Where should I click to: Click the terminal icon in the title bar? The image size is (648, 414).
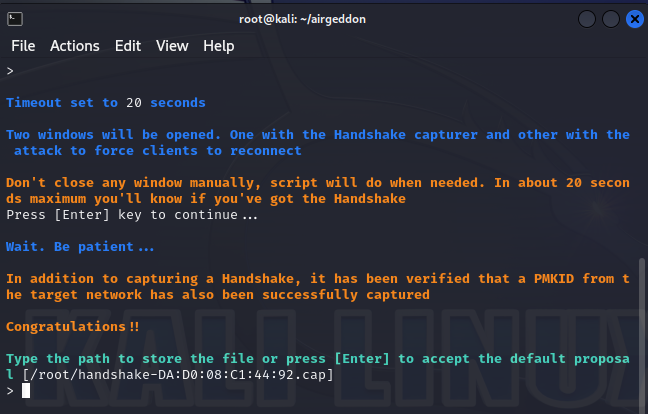[15, 18]
